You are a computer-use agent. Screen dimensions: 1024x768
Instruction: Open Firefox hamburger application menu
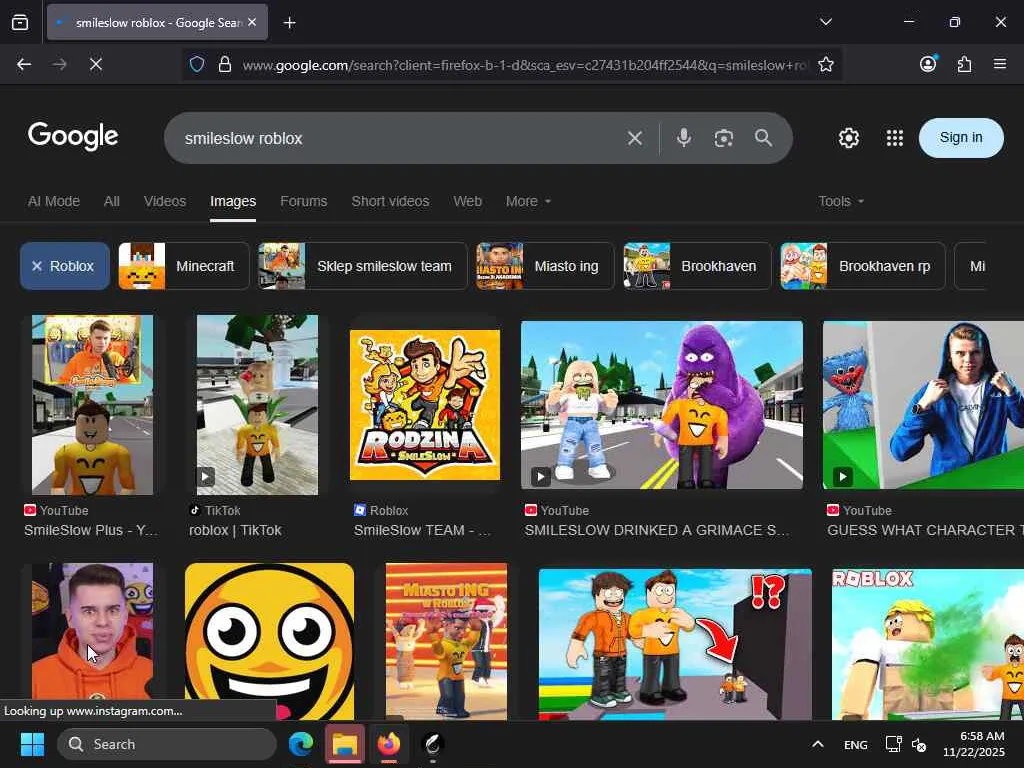(x=1000, y=64)
